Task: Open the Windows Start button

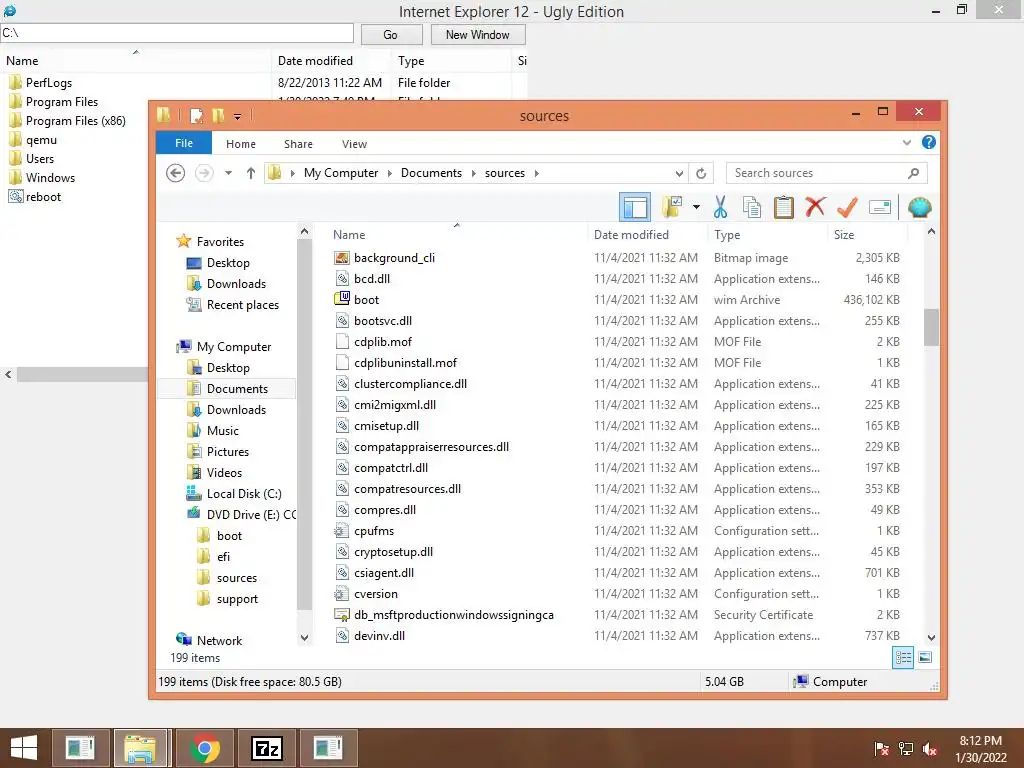Action: tap(24, 748)
